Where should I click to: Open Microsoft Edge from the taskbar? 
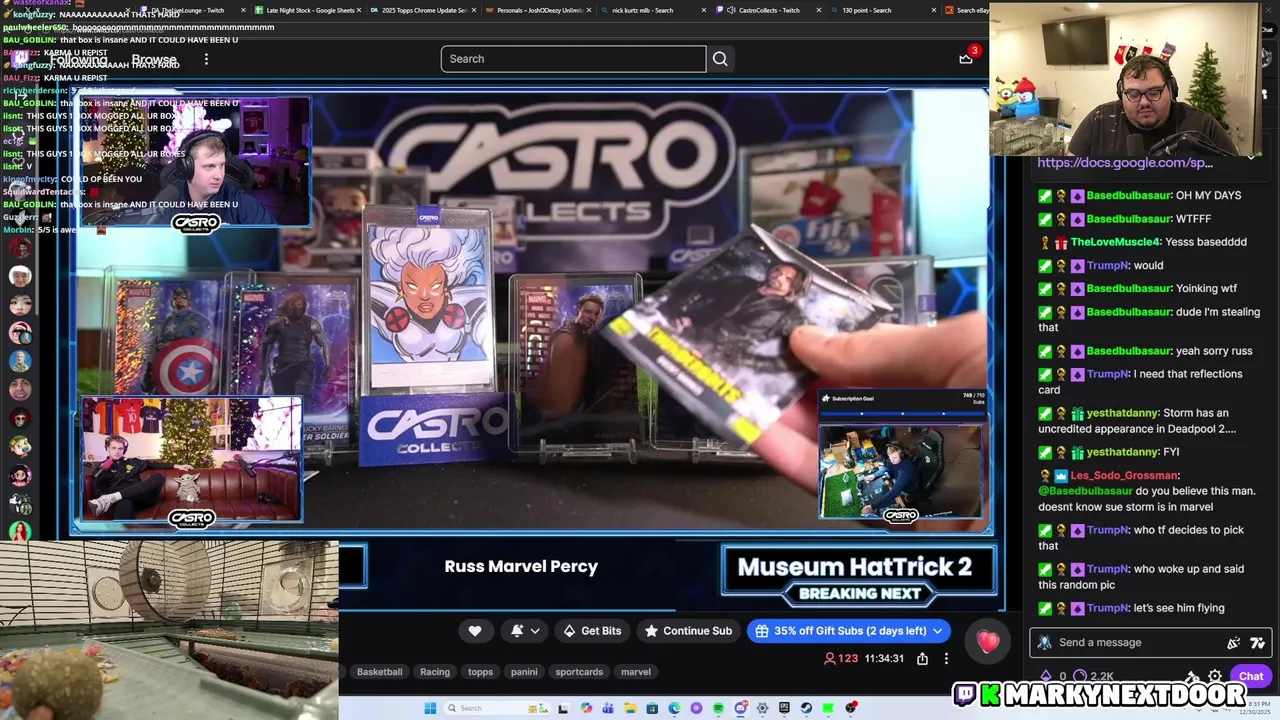click(x=674, y=708)
